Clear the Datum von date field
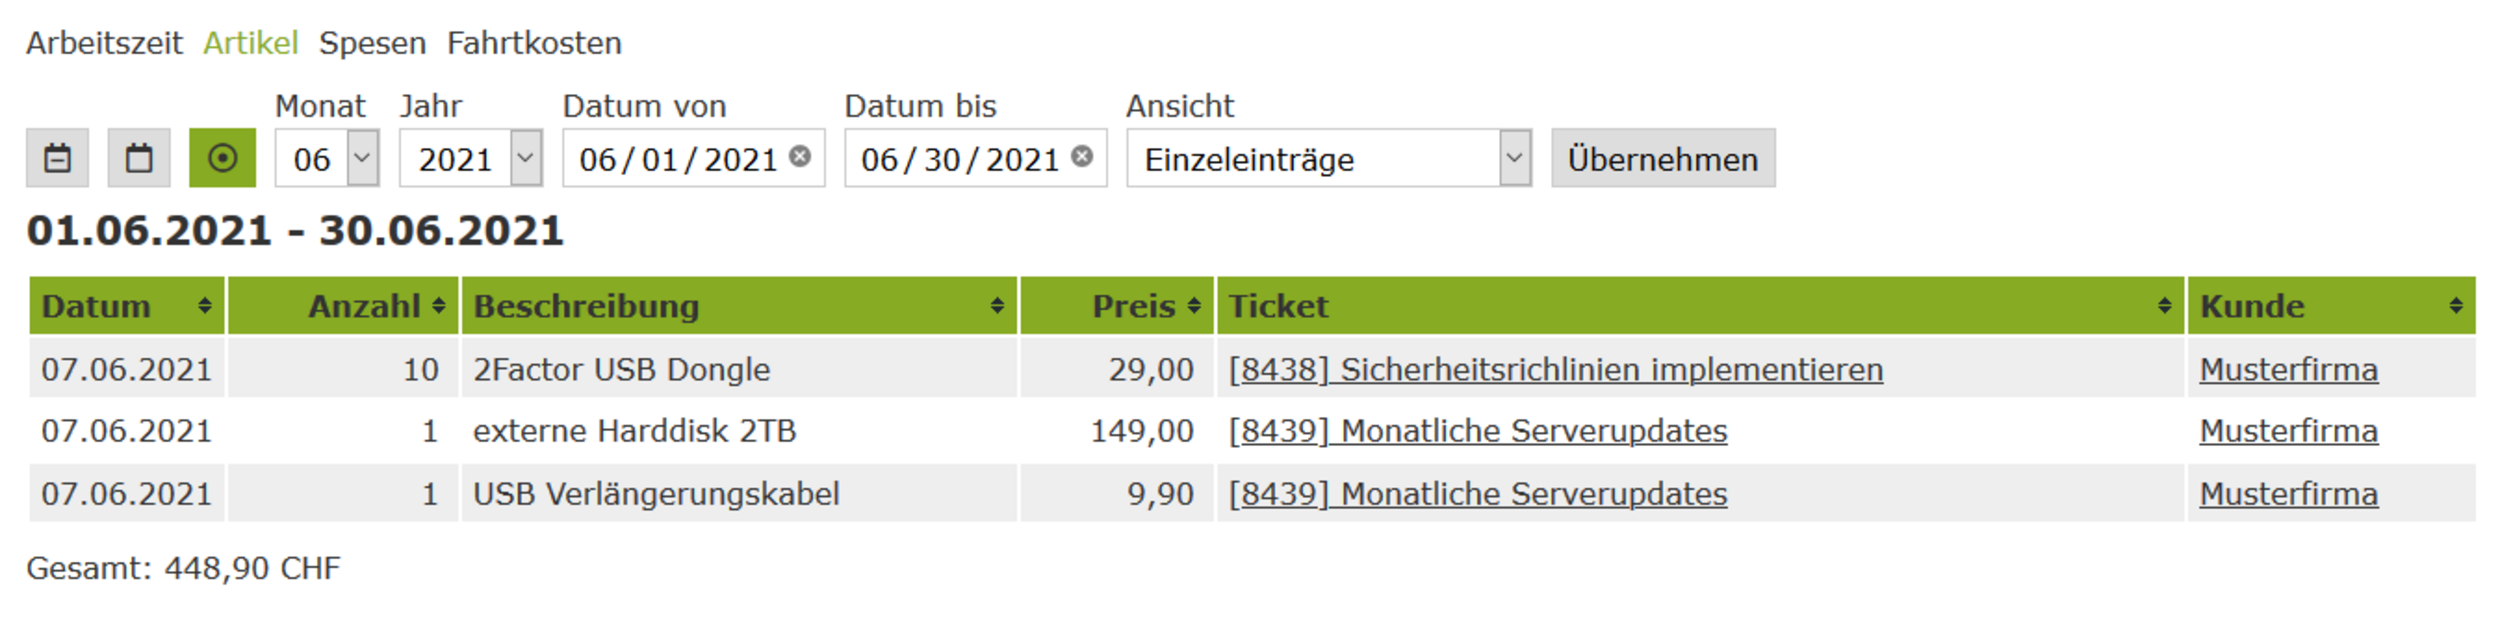Image resolution: width=2500 pixels, height=618 pixels. point(800,156)
